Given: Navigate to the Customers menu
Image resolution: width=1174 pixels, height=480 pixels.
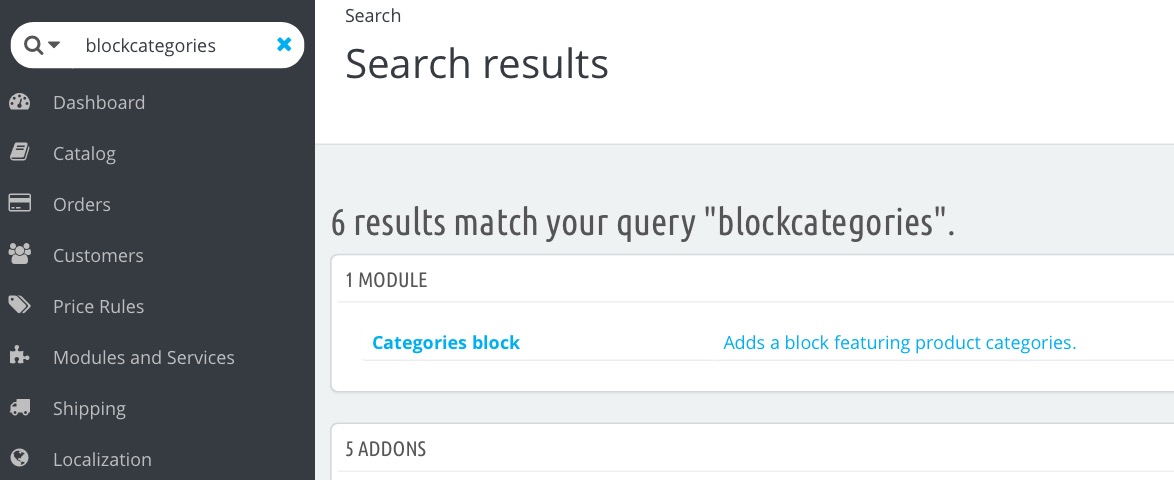Looking at the screenshot, I should click(98, 255).
